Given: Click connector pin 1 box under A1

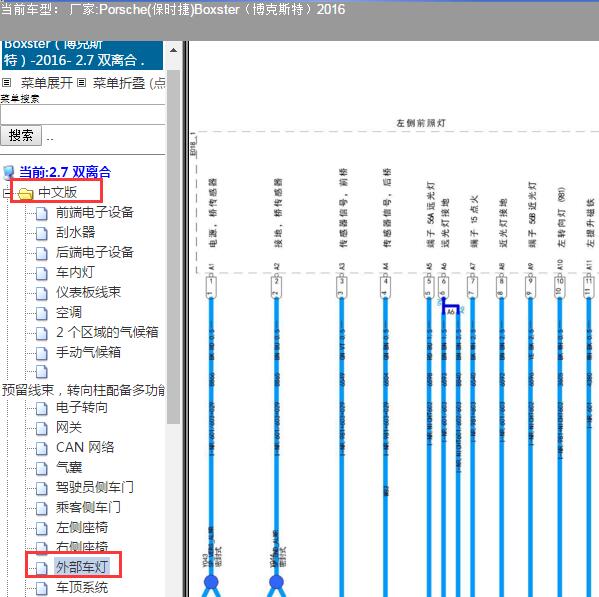Looking at the screenshot, I should [x=211, y=286].
